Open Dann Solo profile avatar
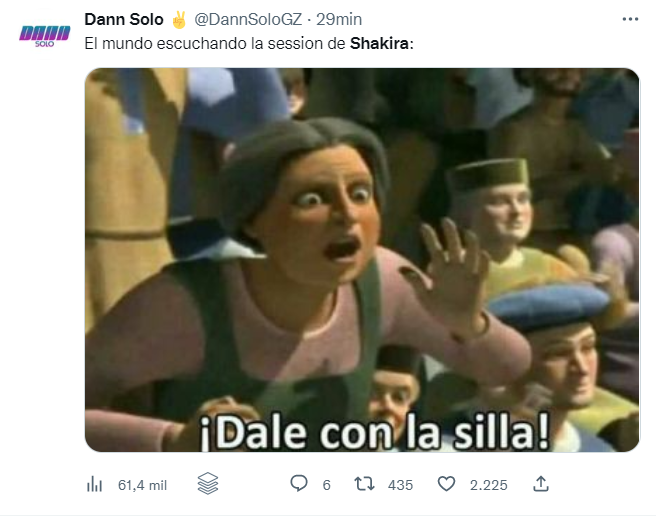 44,36
